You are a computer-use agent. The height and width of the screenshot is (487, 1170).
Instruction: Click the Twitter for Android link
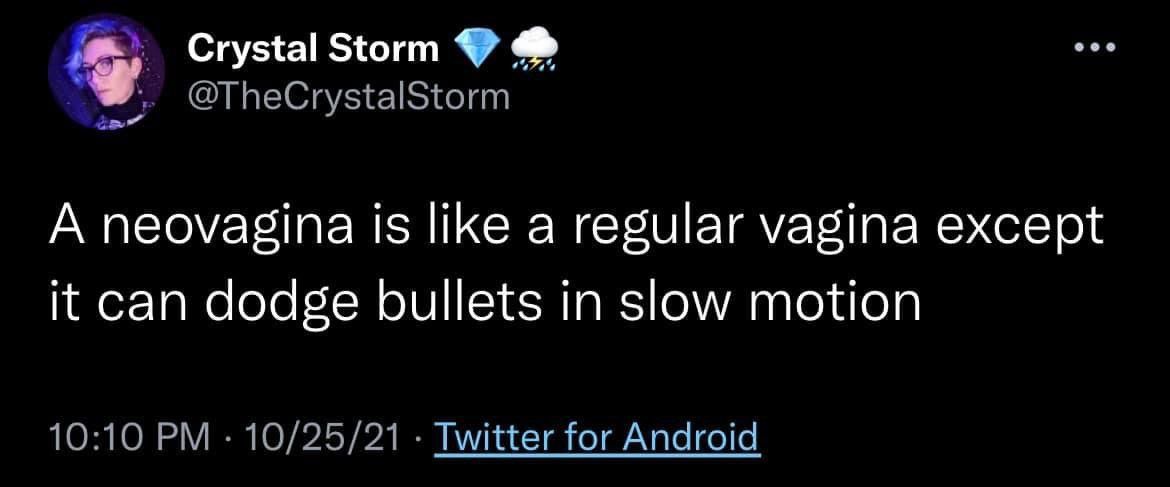click(x=595, y=437)
